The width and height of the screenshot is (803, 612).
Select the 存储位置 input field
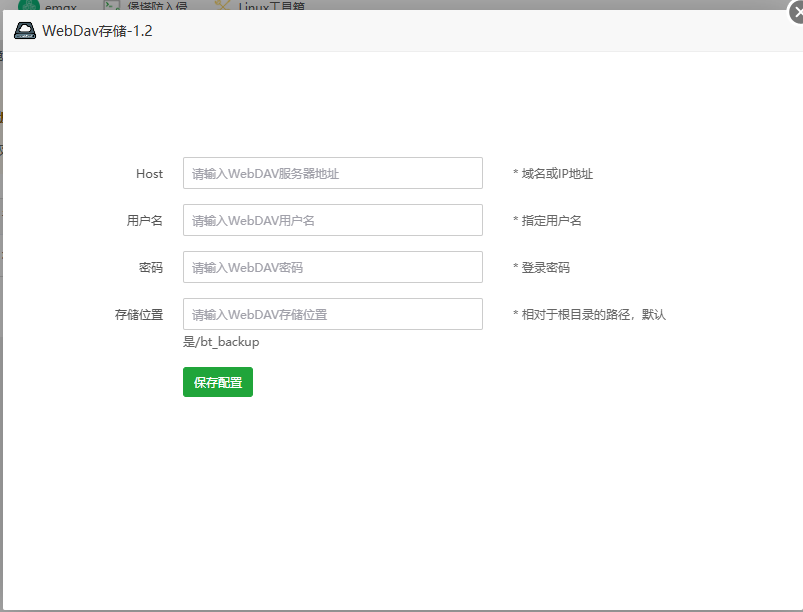pyautogui.click(x=333, y=314)
